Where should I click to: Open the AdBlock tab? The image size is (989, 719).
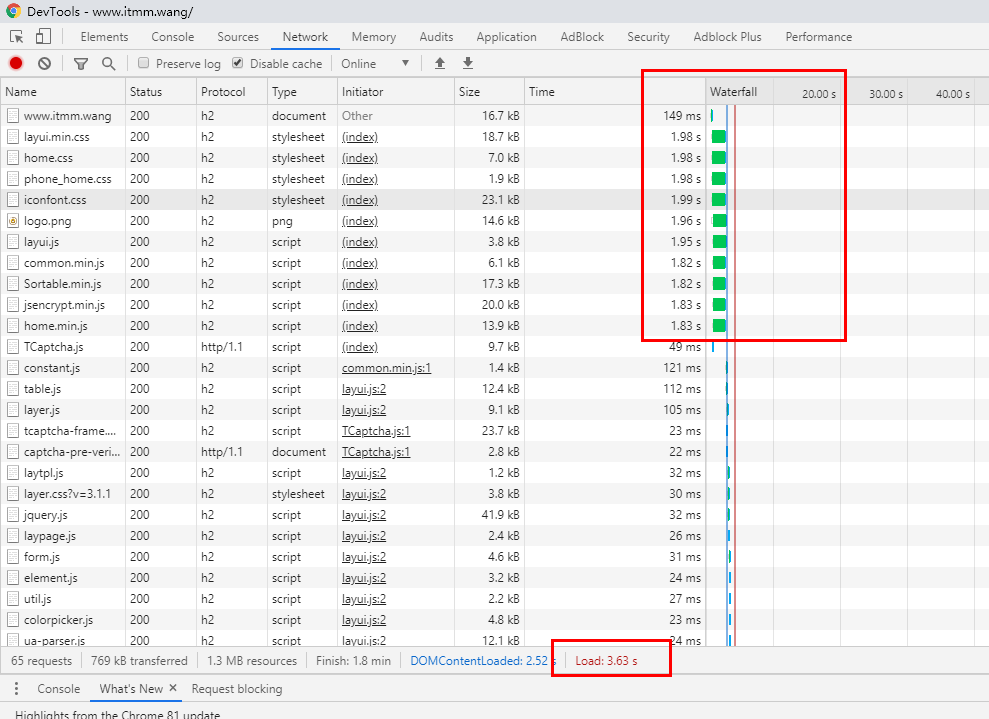582,37
